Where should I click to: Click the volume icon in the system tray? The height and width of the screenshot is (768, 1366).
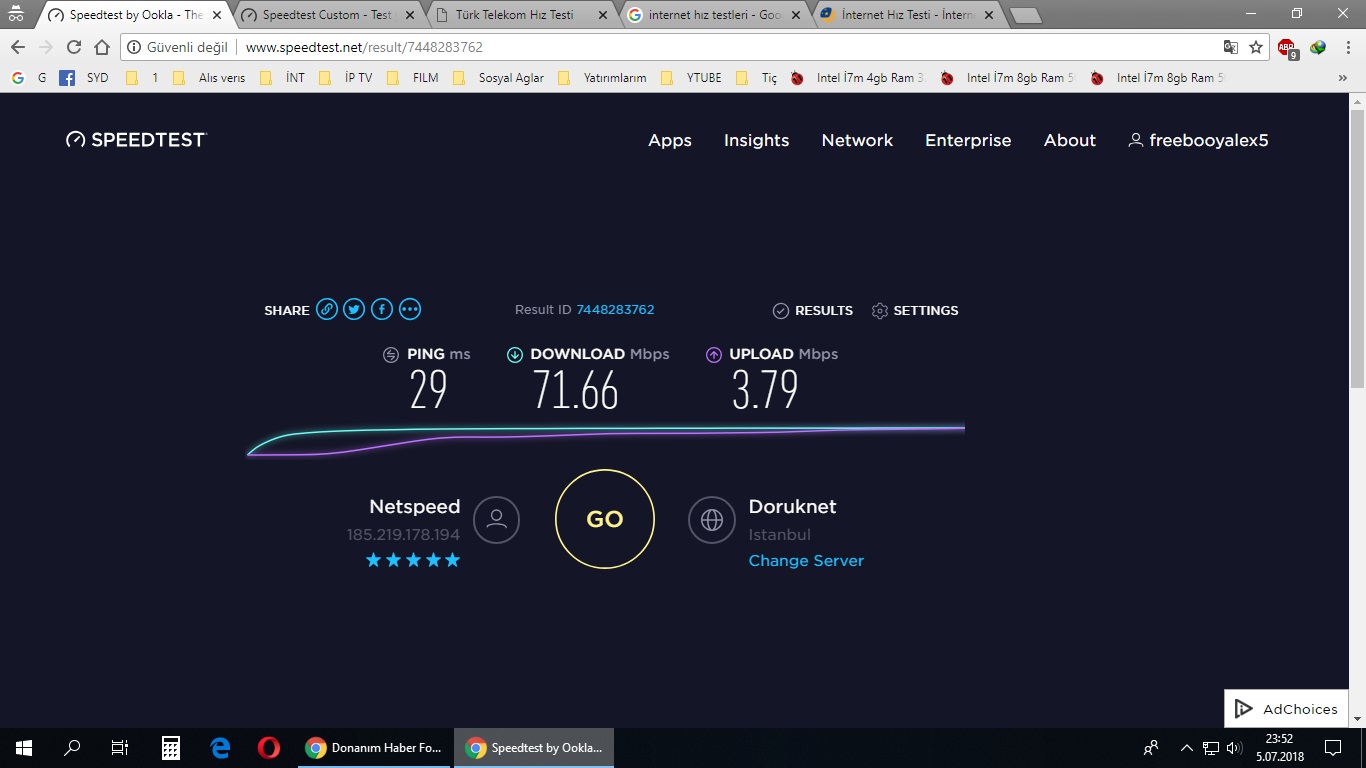click(1234, 747)
